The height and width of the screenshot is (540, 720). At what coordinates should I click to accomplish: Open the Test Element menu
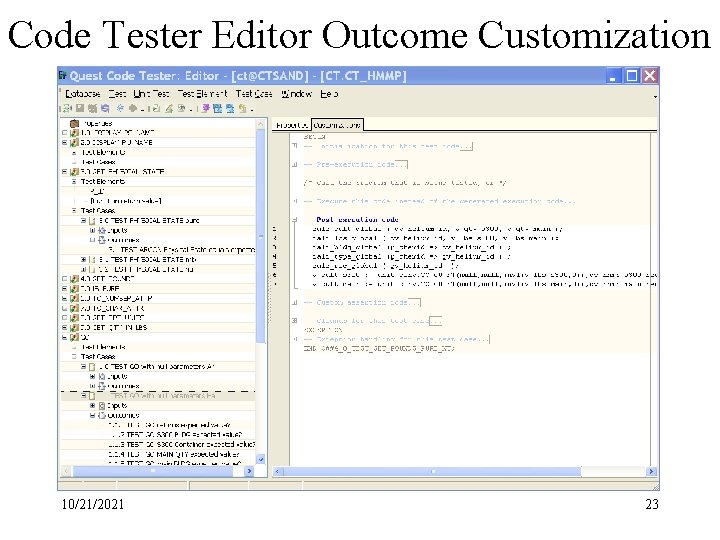point(202,94)
